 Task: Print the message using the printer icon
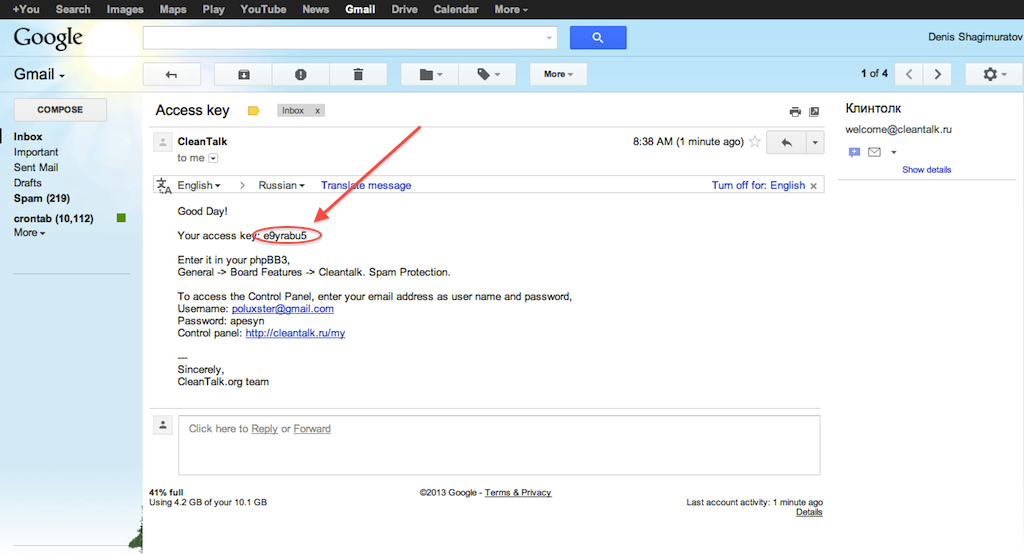click(x=795, y=111)
